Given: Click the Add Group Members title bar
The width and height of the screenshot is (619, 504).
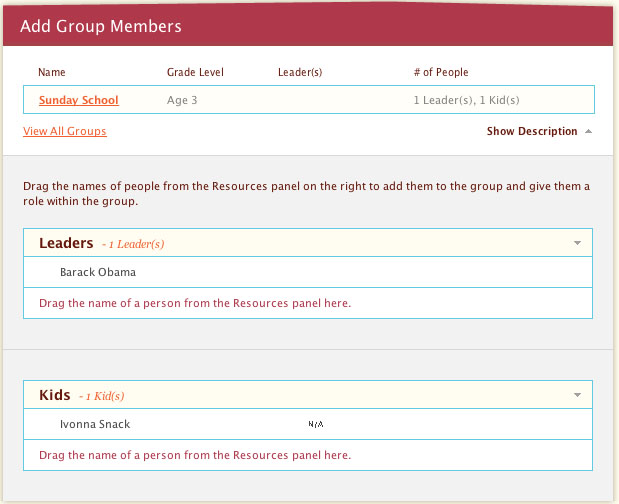Looking at the screenshot, I should pos(100,25).
